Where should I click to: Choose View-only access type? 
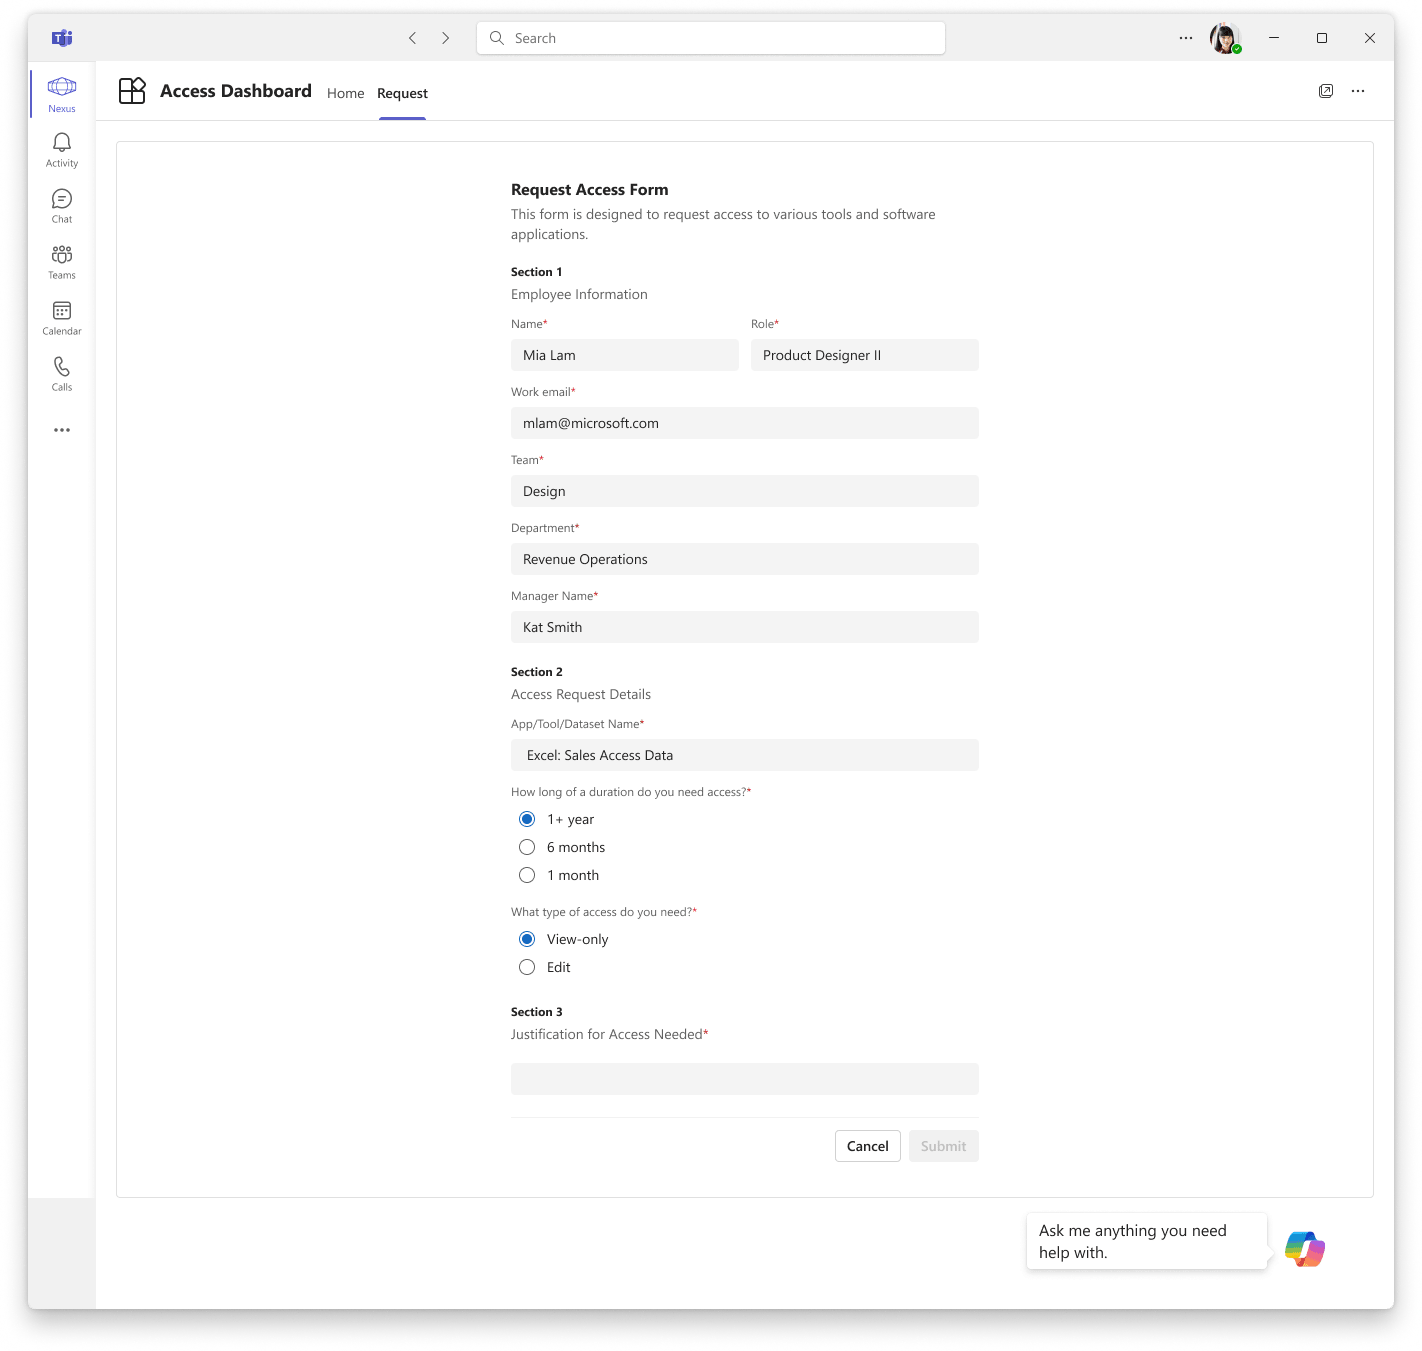527,939
